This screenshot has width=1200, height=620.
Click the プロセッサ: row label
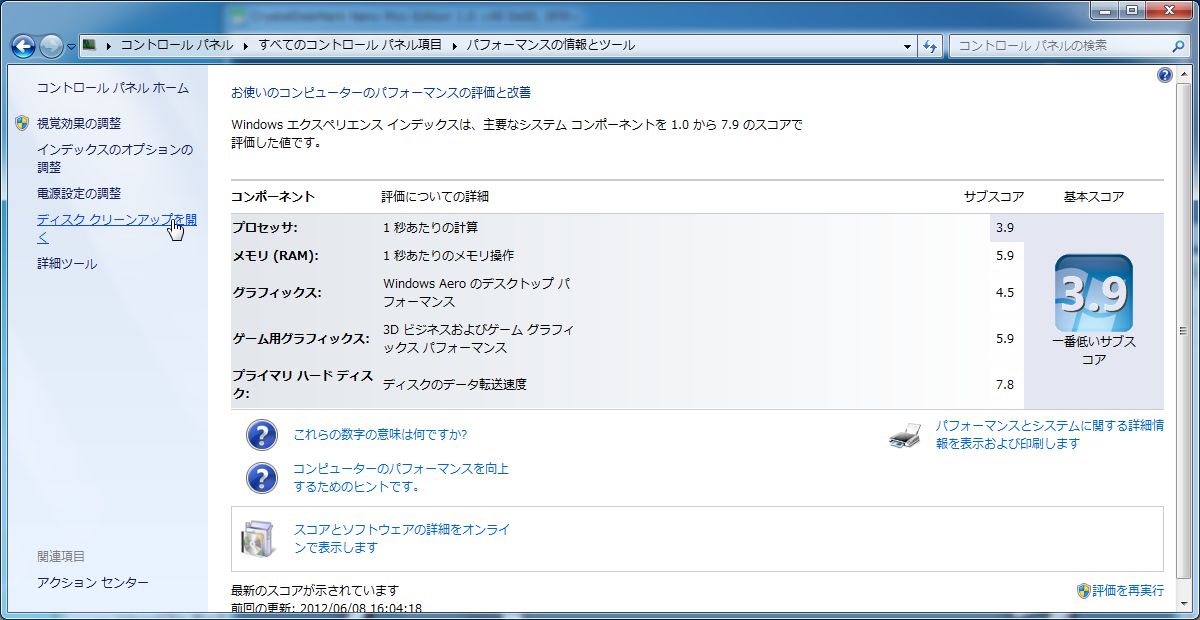coord(265,228)
